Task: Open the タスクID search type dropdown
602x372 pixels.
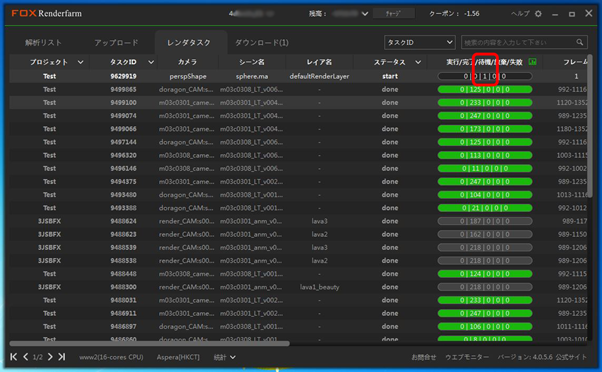Action: 420,42
